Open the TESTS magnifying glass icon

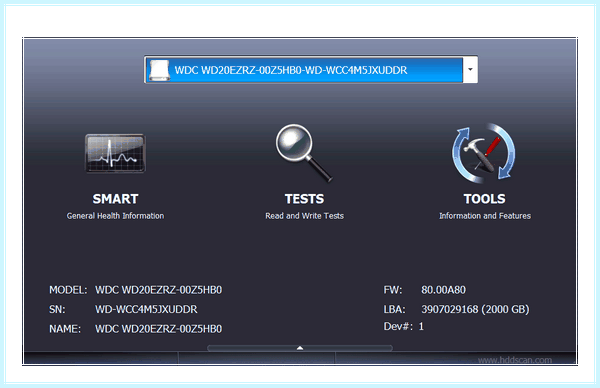[x=304, y=153]
